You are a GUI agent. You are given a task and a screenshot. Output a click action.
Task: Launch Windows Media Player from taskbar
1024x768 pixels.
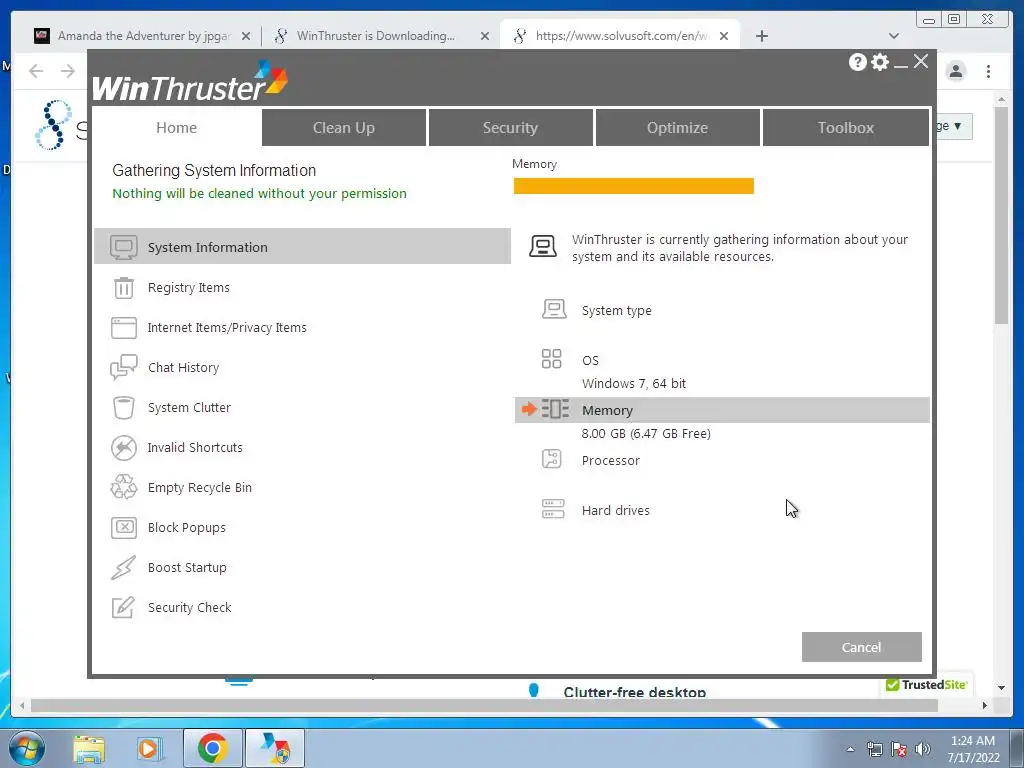150,748
